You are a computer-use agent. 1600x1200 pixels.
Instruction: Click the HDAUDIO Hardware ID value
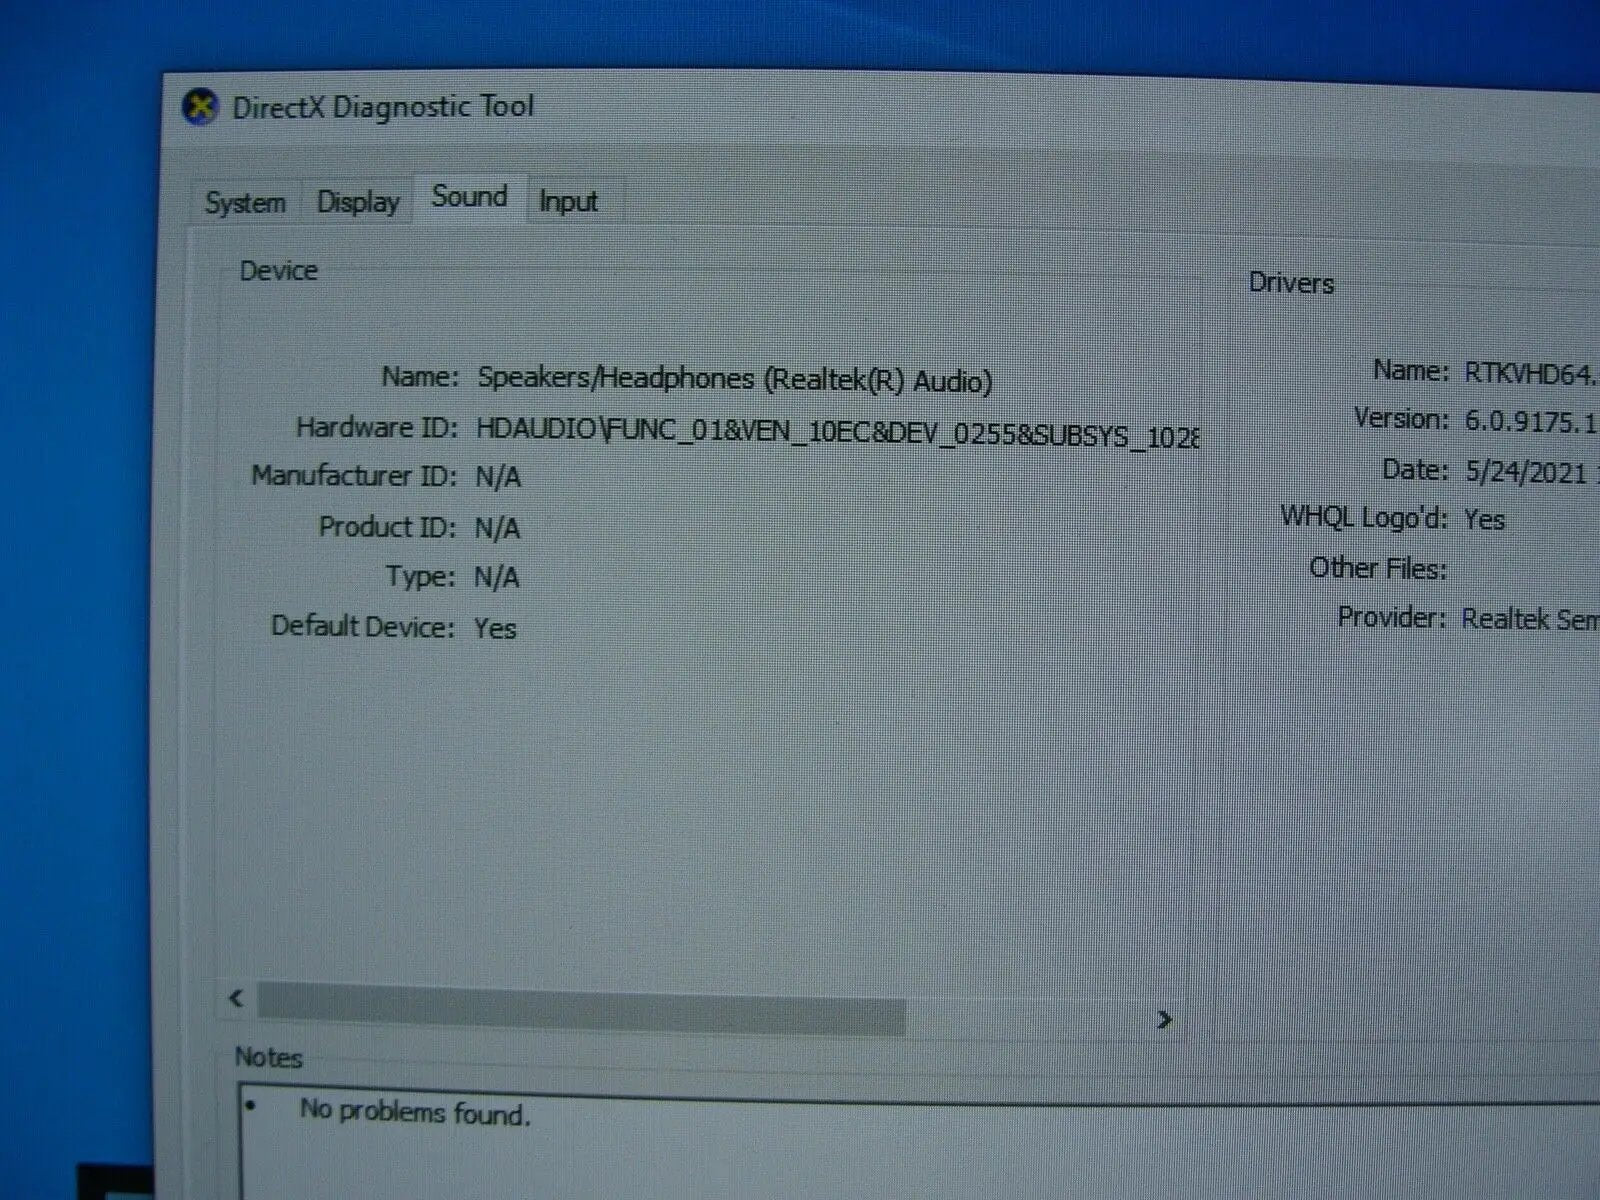[837, 433]
